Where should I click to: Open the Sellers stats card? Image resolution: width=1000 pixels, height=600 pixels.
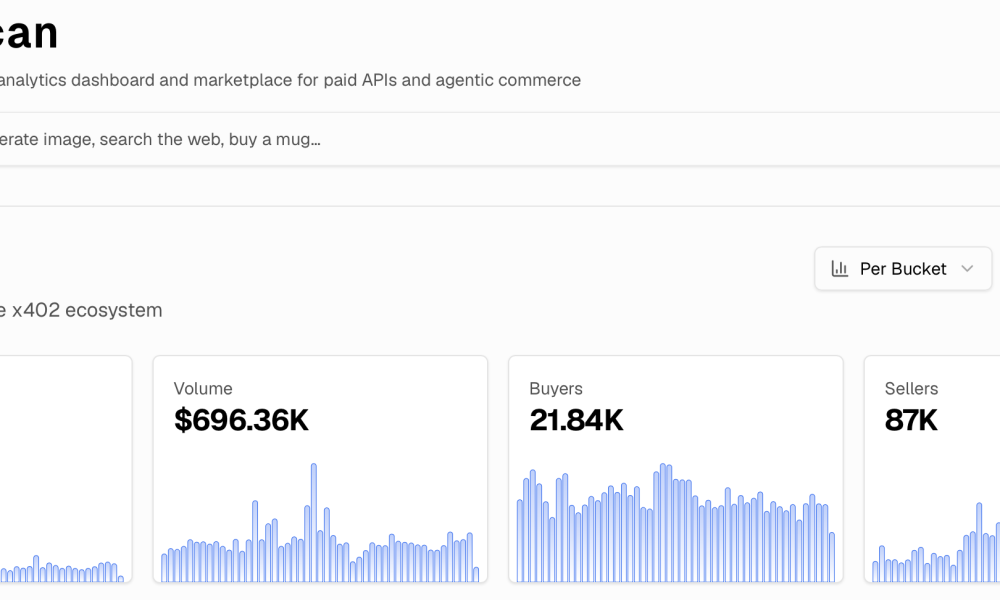click(932, 469)
